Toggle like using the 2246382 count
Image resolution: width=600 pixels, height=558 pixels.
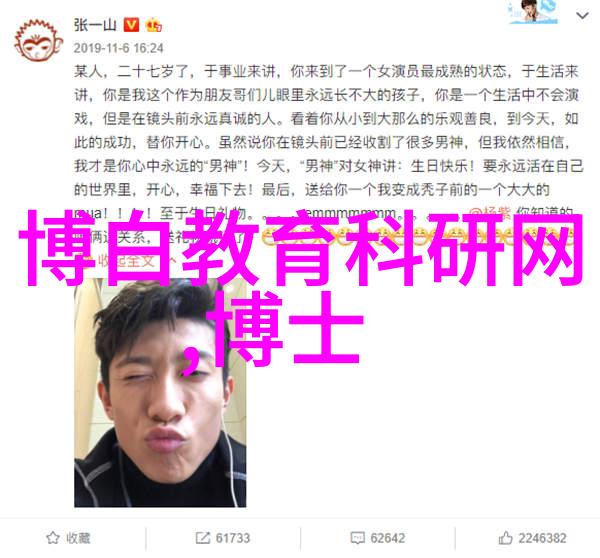pos(542,538)
